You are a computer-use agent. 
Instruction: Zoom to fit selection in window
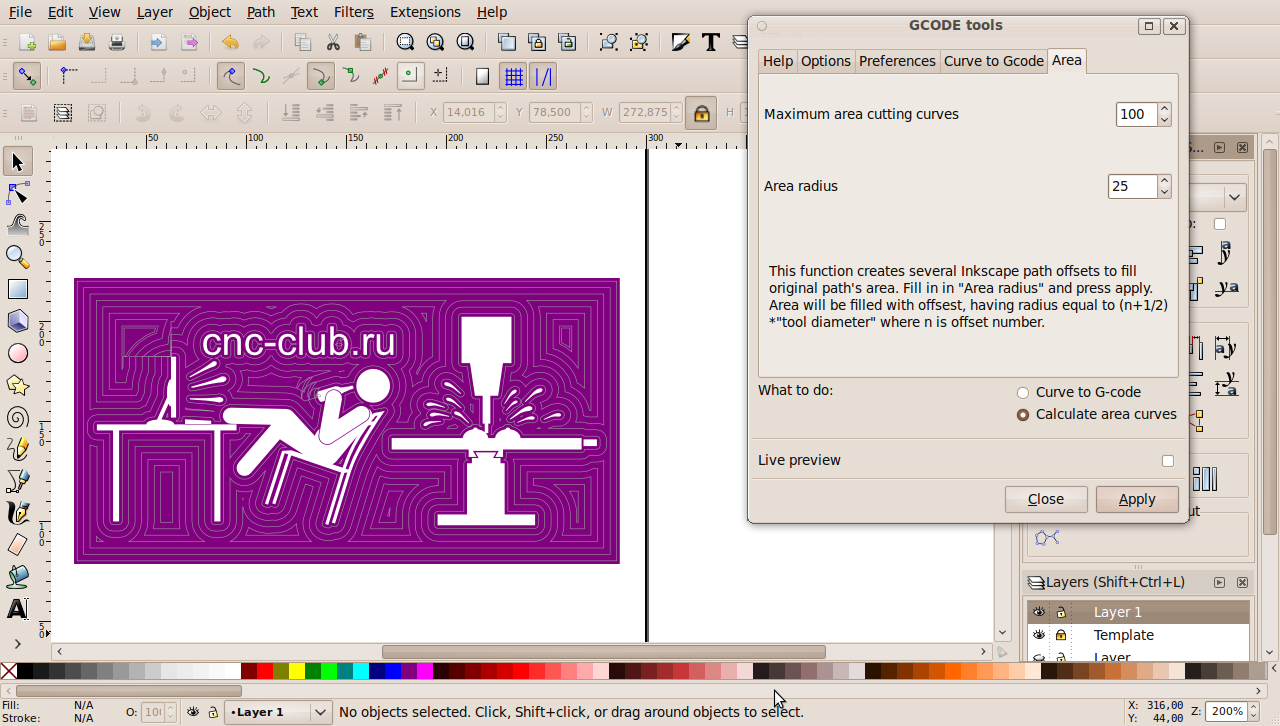pos(405,42)
